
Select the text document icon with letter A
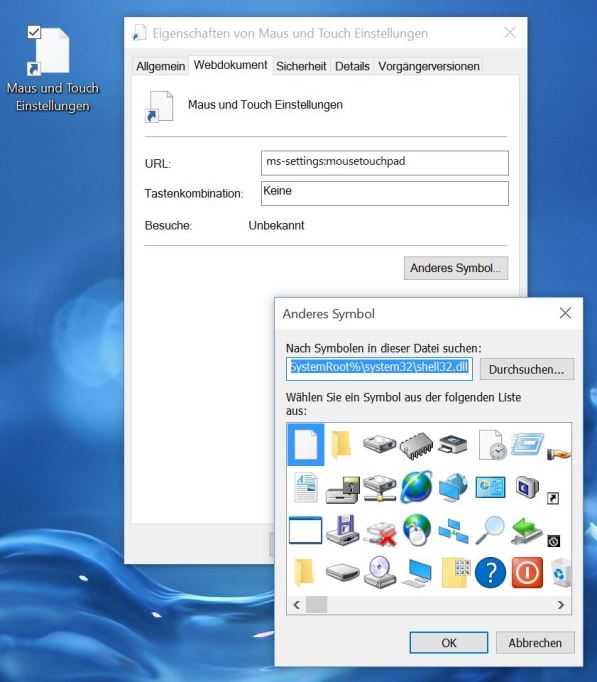[x=306, y=488]
